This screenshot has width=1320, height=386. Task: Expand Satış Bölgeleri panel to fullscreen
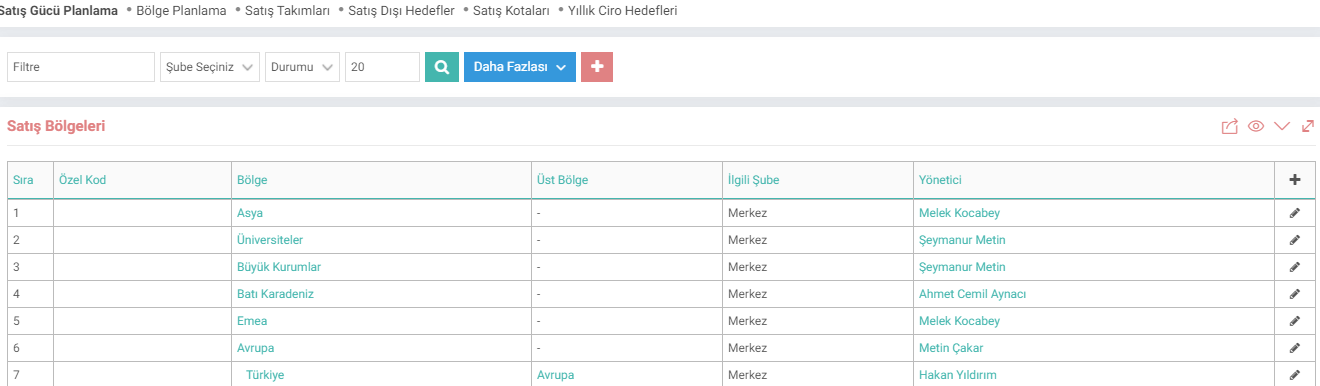[x=1307, y=127]
